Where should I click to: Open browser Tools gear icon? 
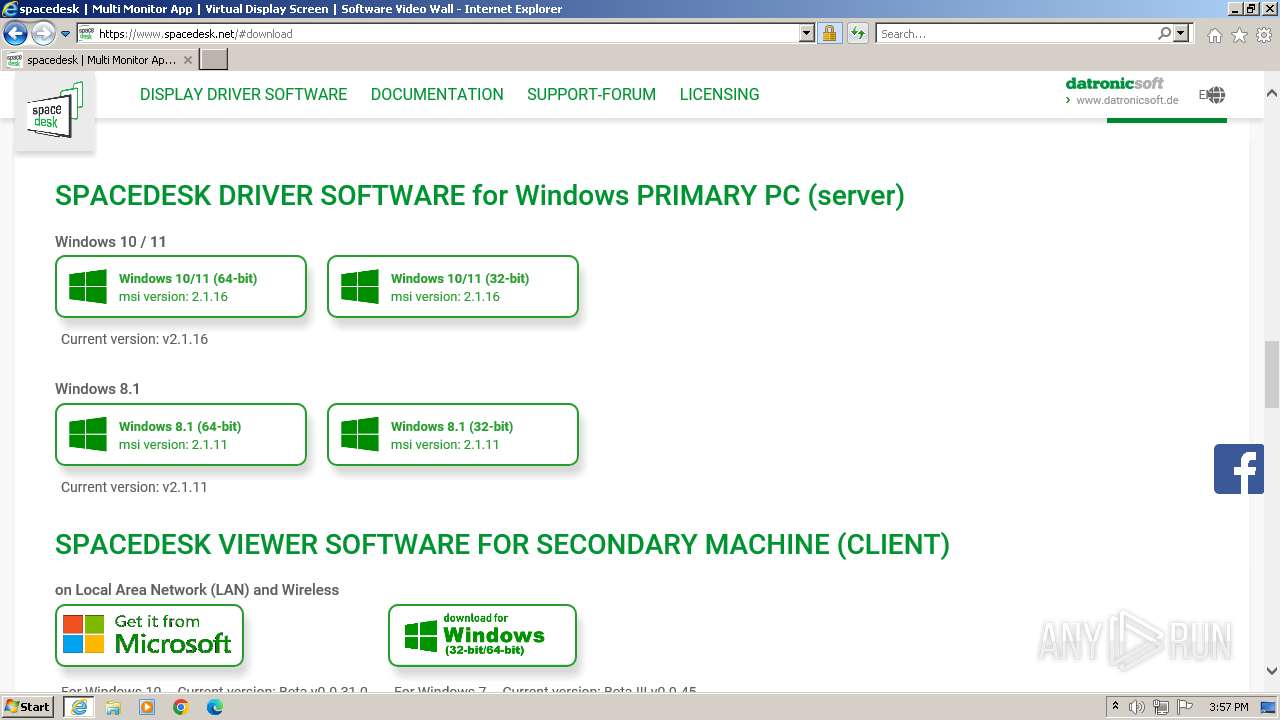1264,35
